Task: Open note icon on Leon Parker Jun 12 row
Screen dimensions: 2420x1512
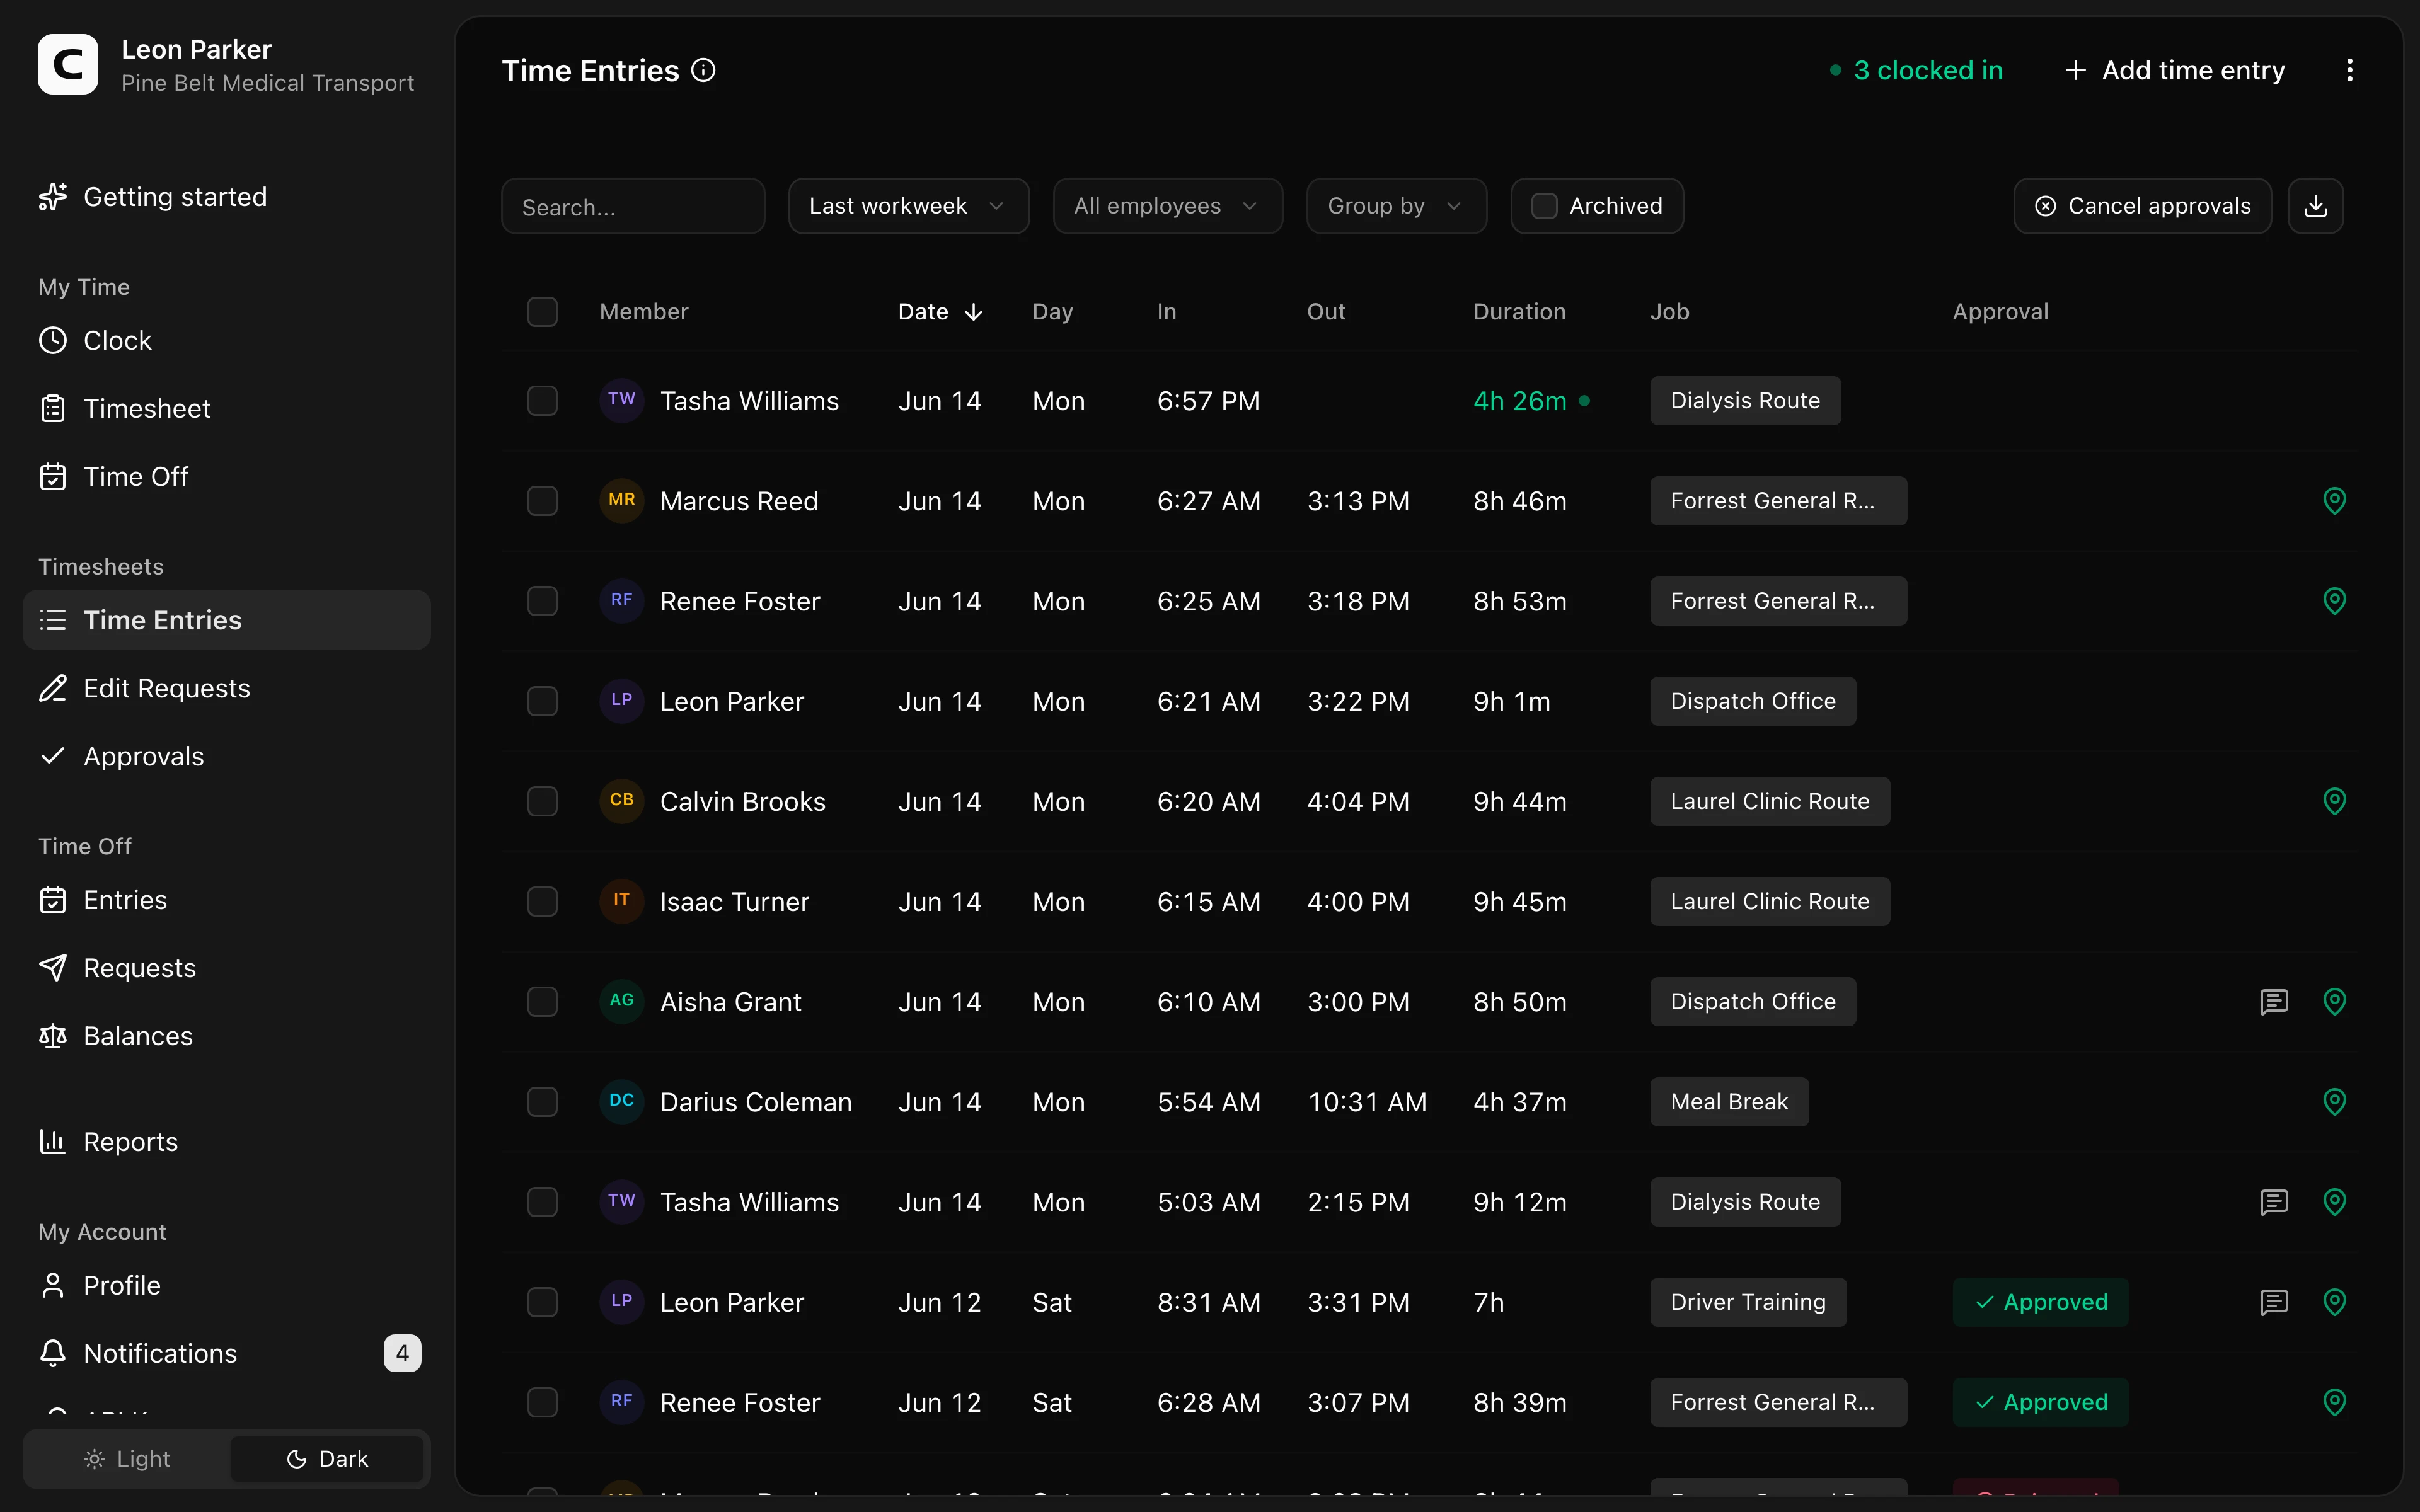Action: (x=2274, y=1301)
